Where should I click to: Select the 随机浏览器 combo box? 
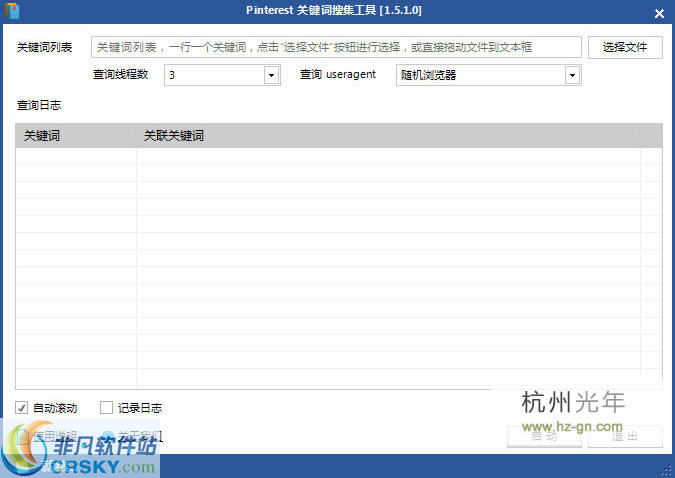pyautogui.click(x=489, y=75)
